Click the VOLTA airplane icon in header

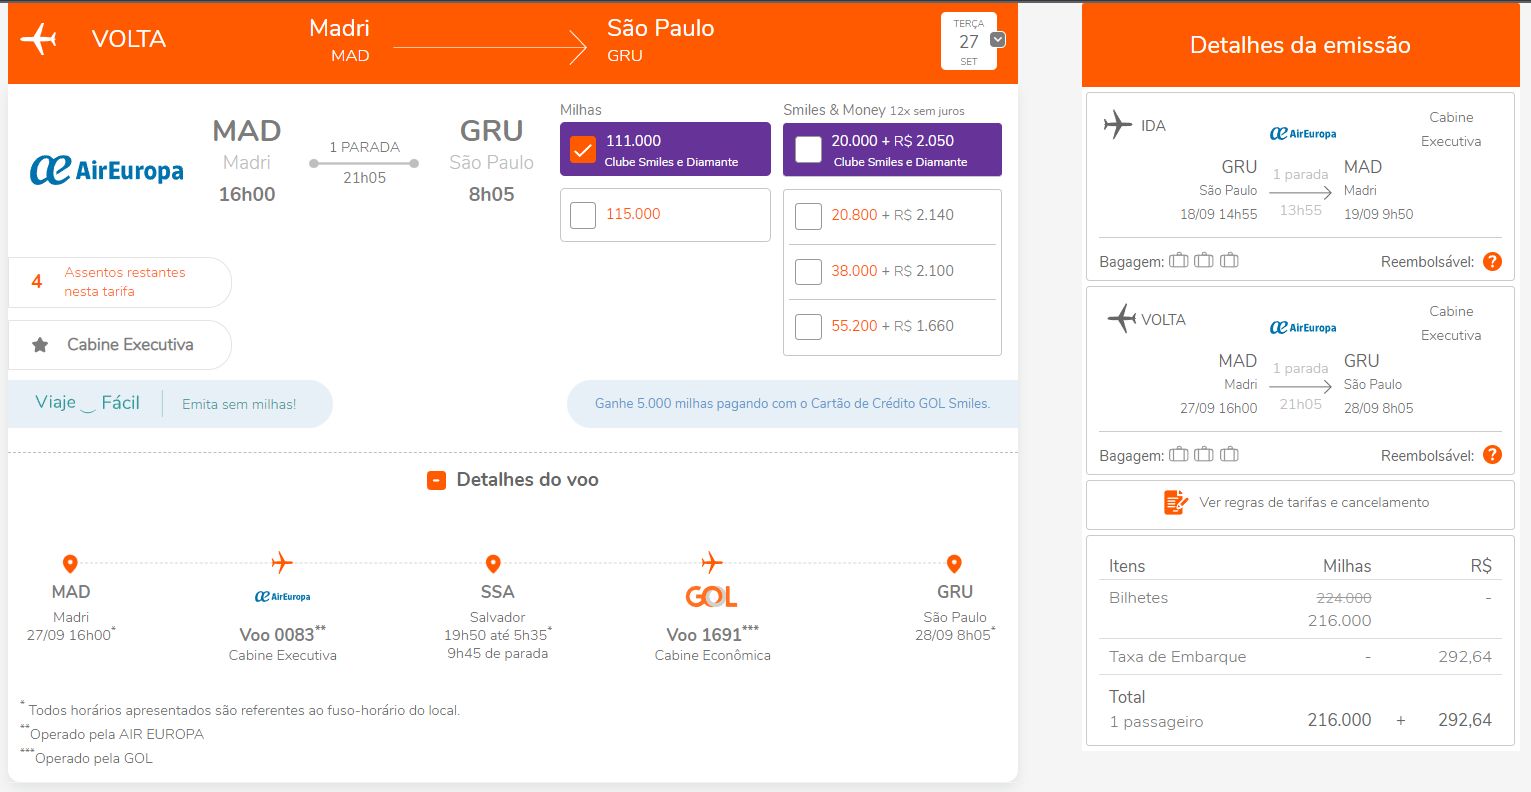(x=38, y=40)
